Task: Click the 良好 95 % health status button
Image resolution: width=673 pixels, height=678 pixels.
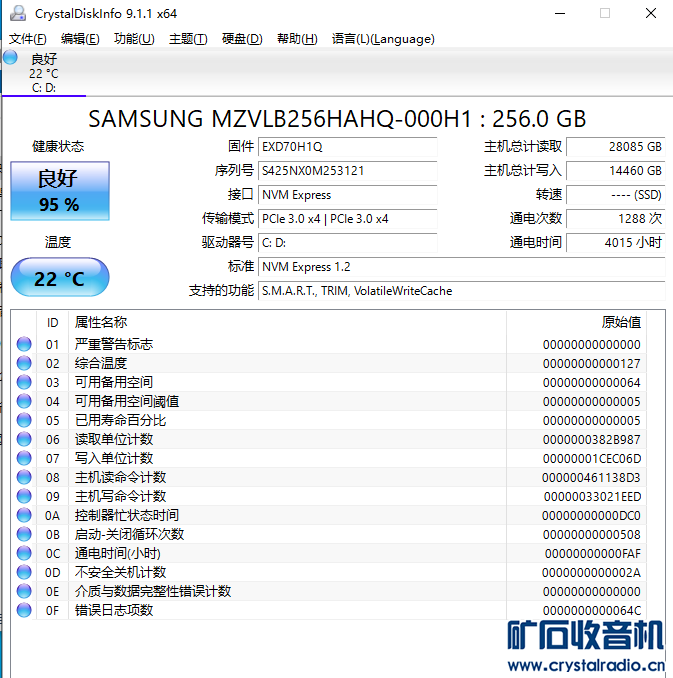Action: 60,191
